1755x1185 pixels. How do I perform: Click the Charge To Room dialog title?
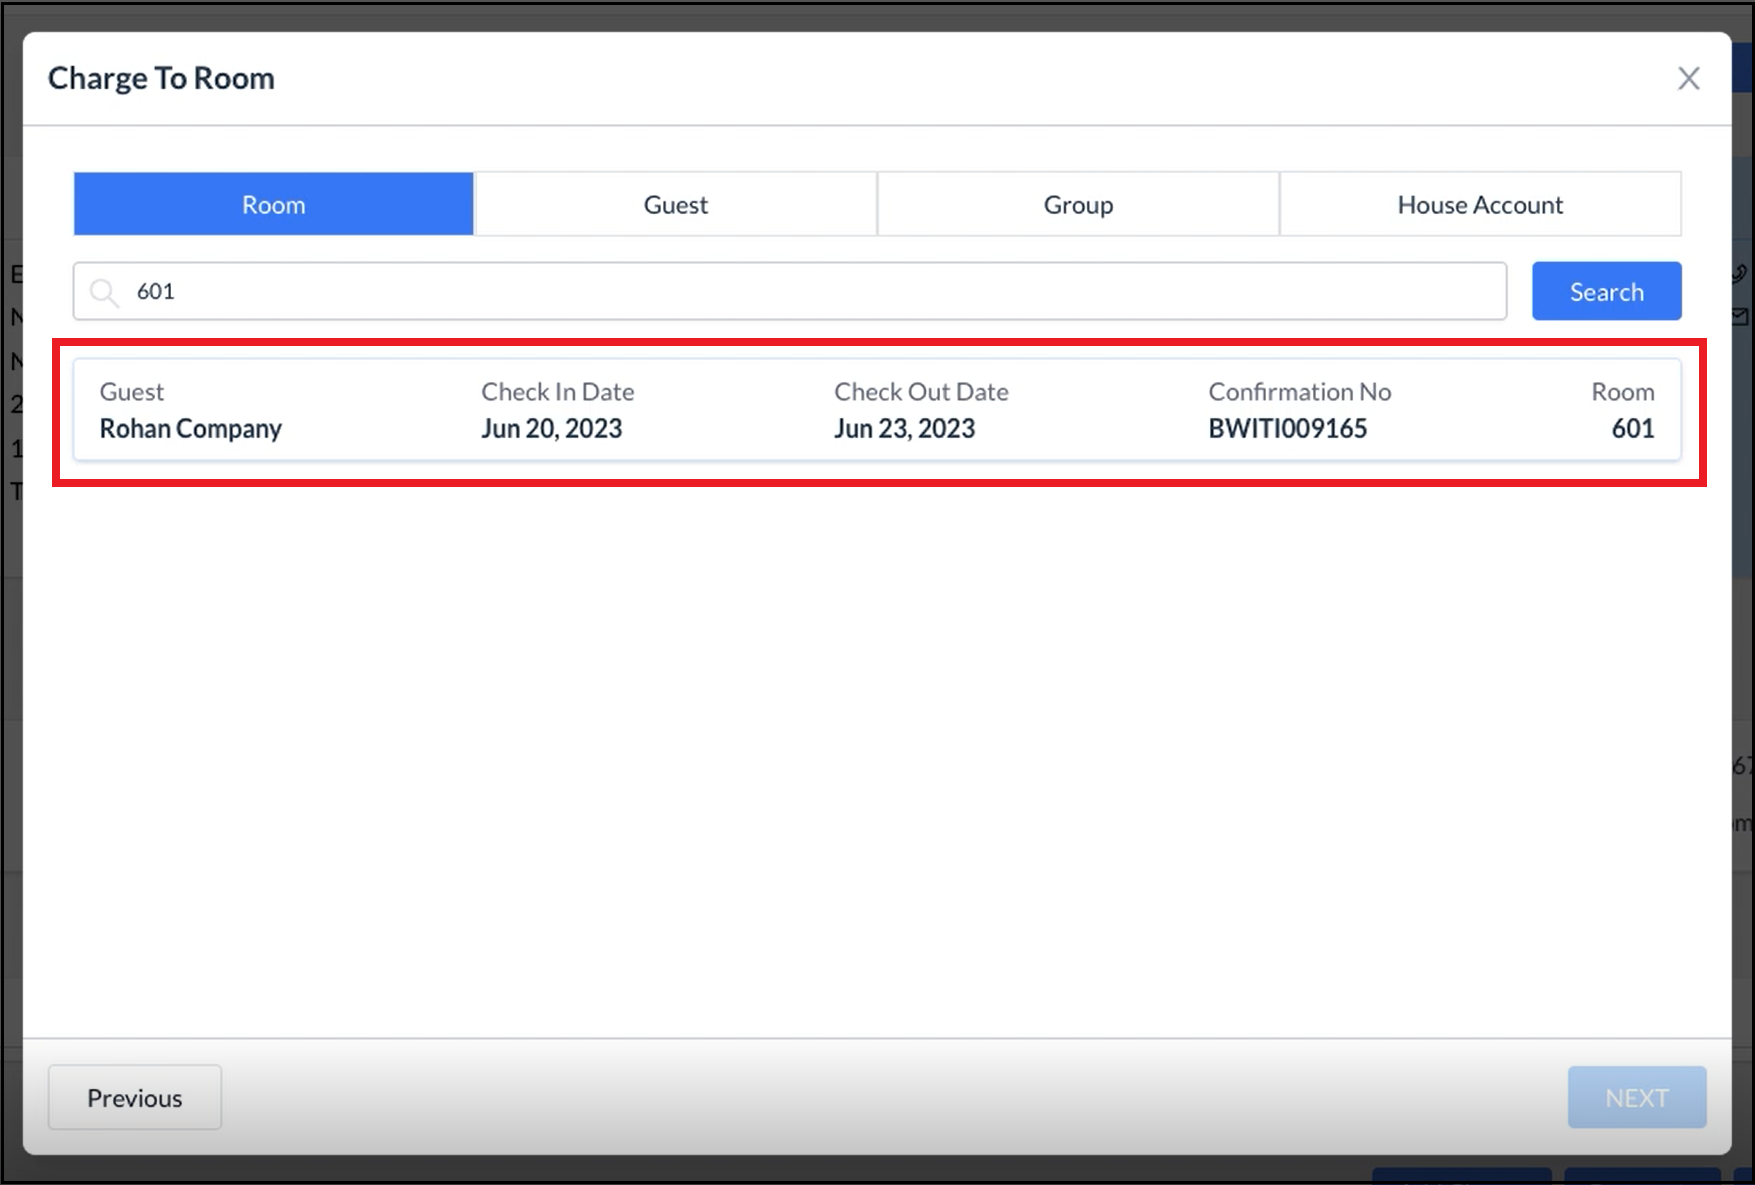[x=162, y=77]
